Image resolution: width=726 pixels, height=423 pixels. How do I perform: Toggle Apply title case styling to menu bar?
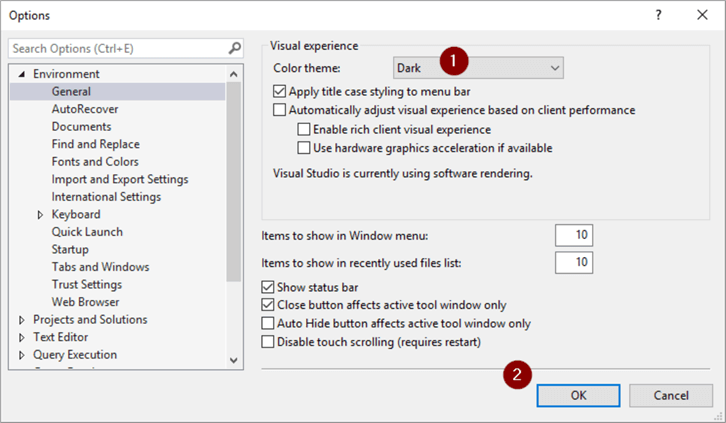280,92
